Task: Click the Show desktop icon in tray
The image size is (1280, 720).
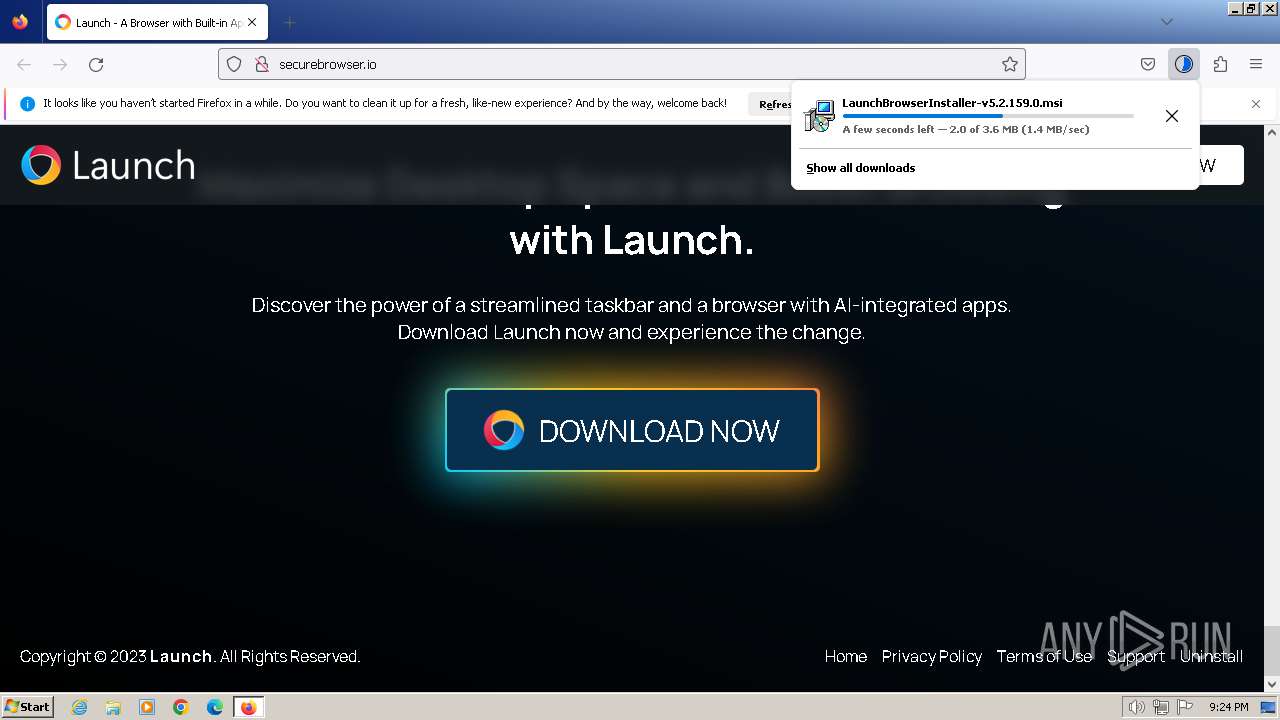Action: click(1269, 707)
